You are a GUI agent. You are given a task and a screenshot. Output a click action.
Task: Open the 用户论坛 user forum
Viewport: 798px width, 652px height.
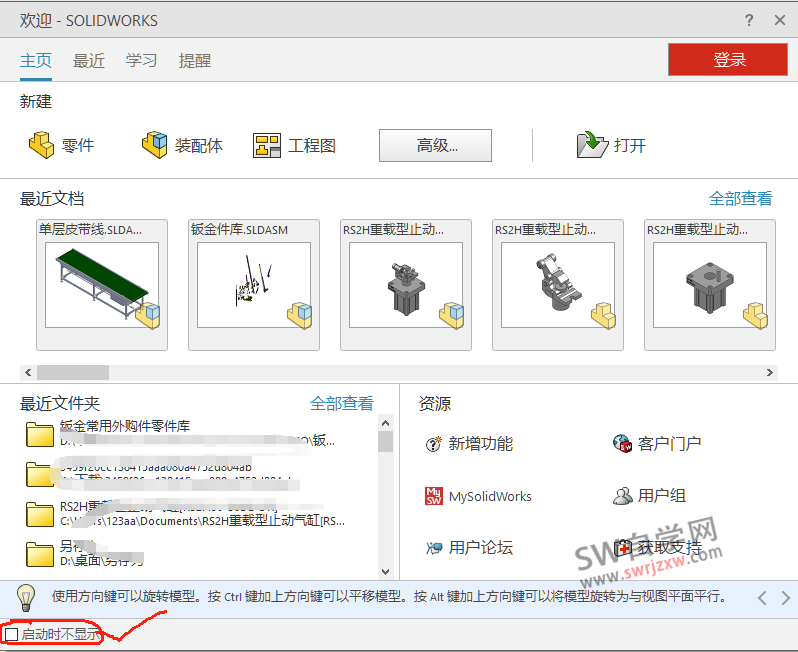(x=469, y=548)
